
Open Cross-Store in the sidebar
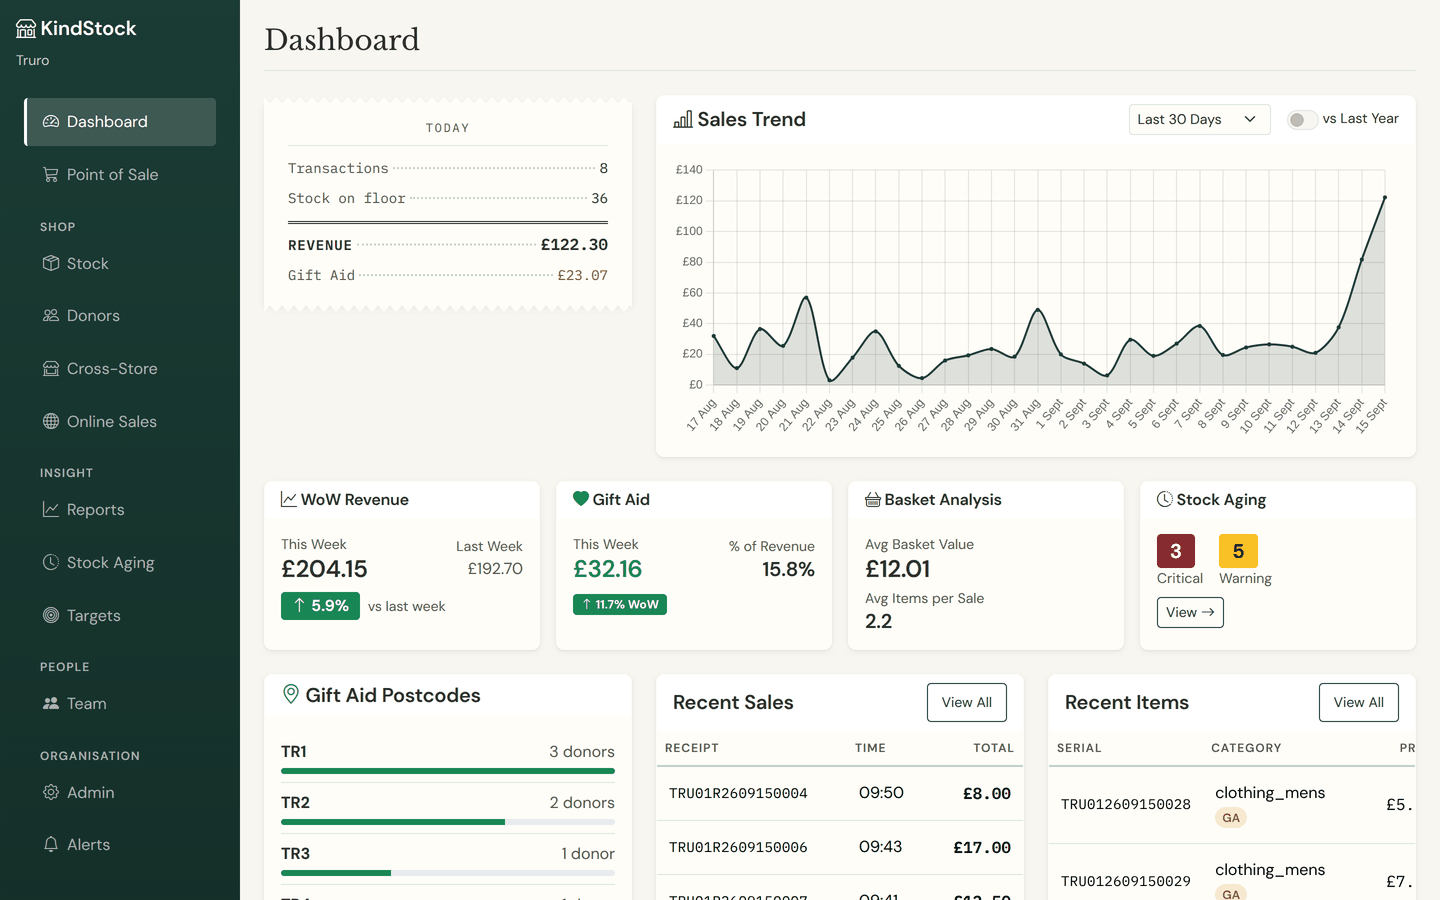[x=120, y=368]
